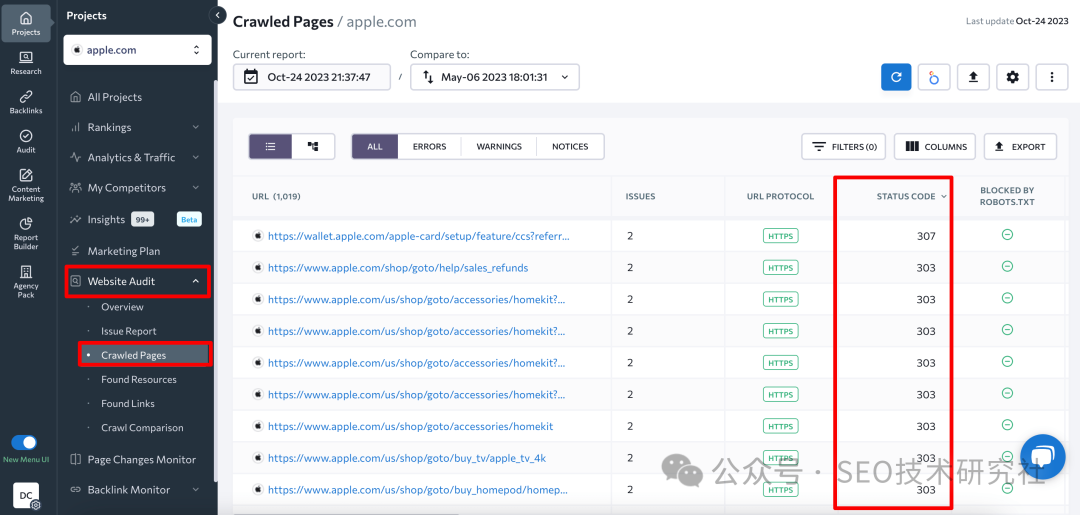This screenshot has height=515, width=1080.
Task: Toggle the New Menu UI switch
Action: coord(24,442)
